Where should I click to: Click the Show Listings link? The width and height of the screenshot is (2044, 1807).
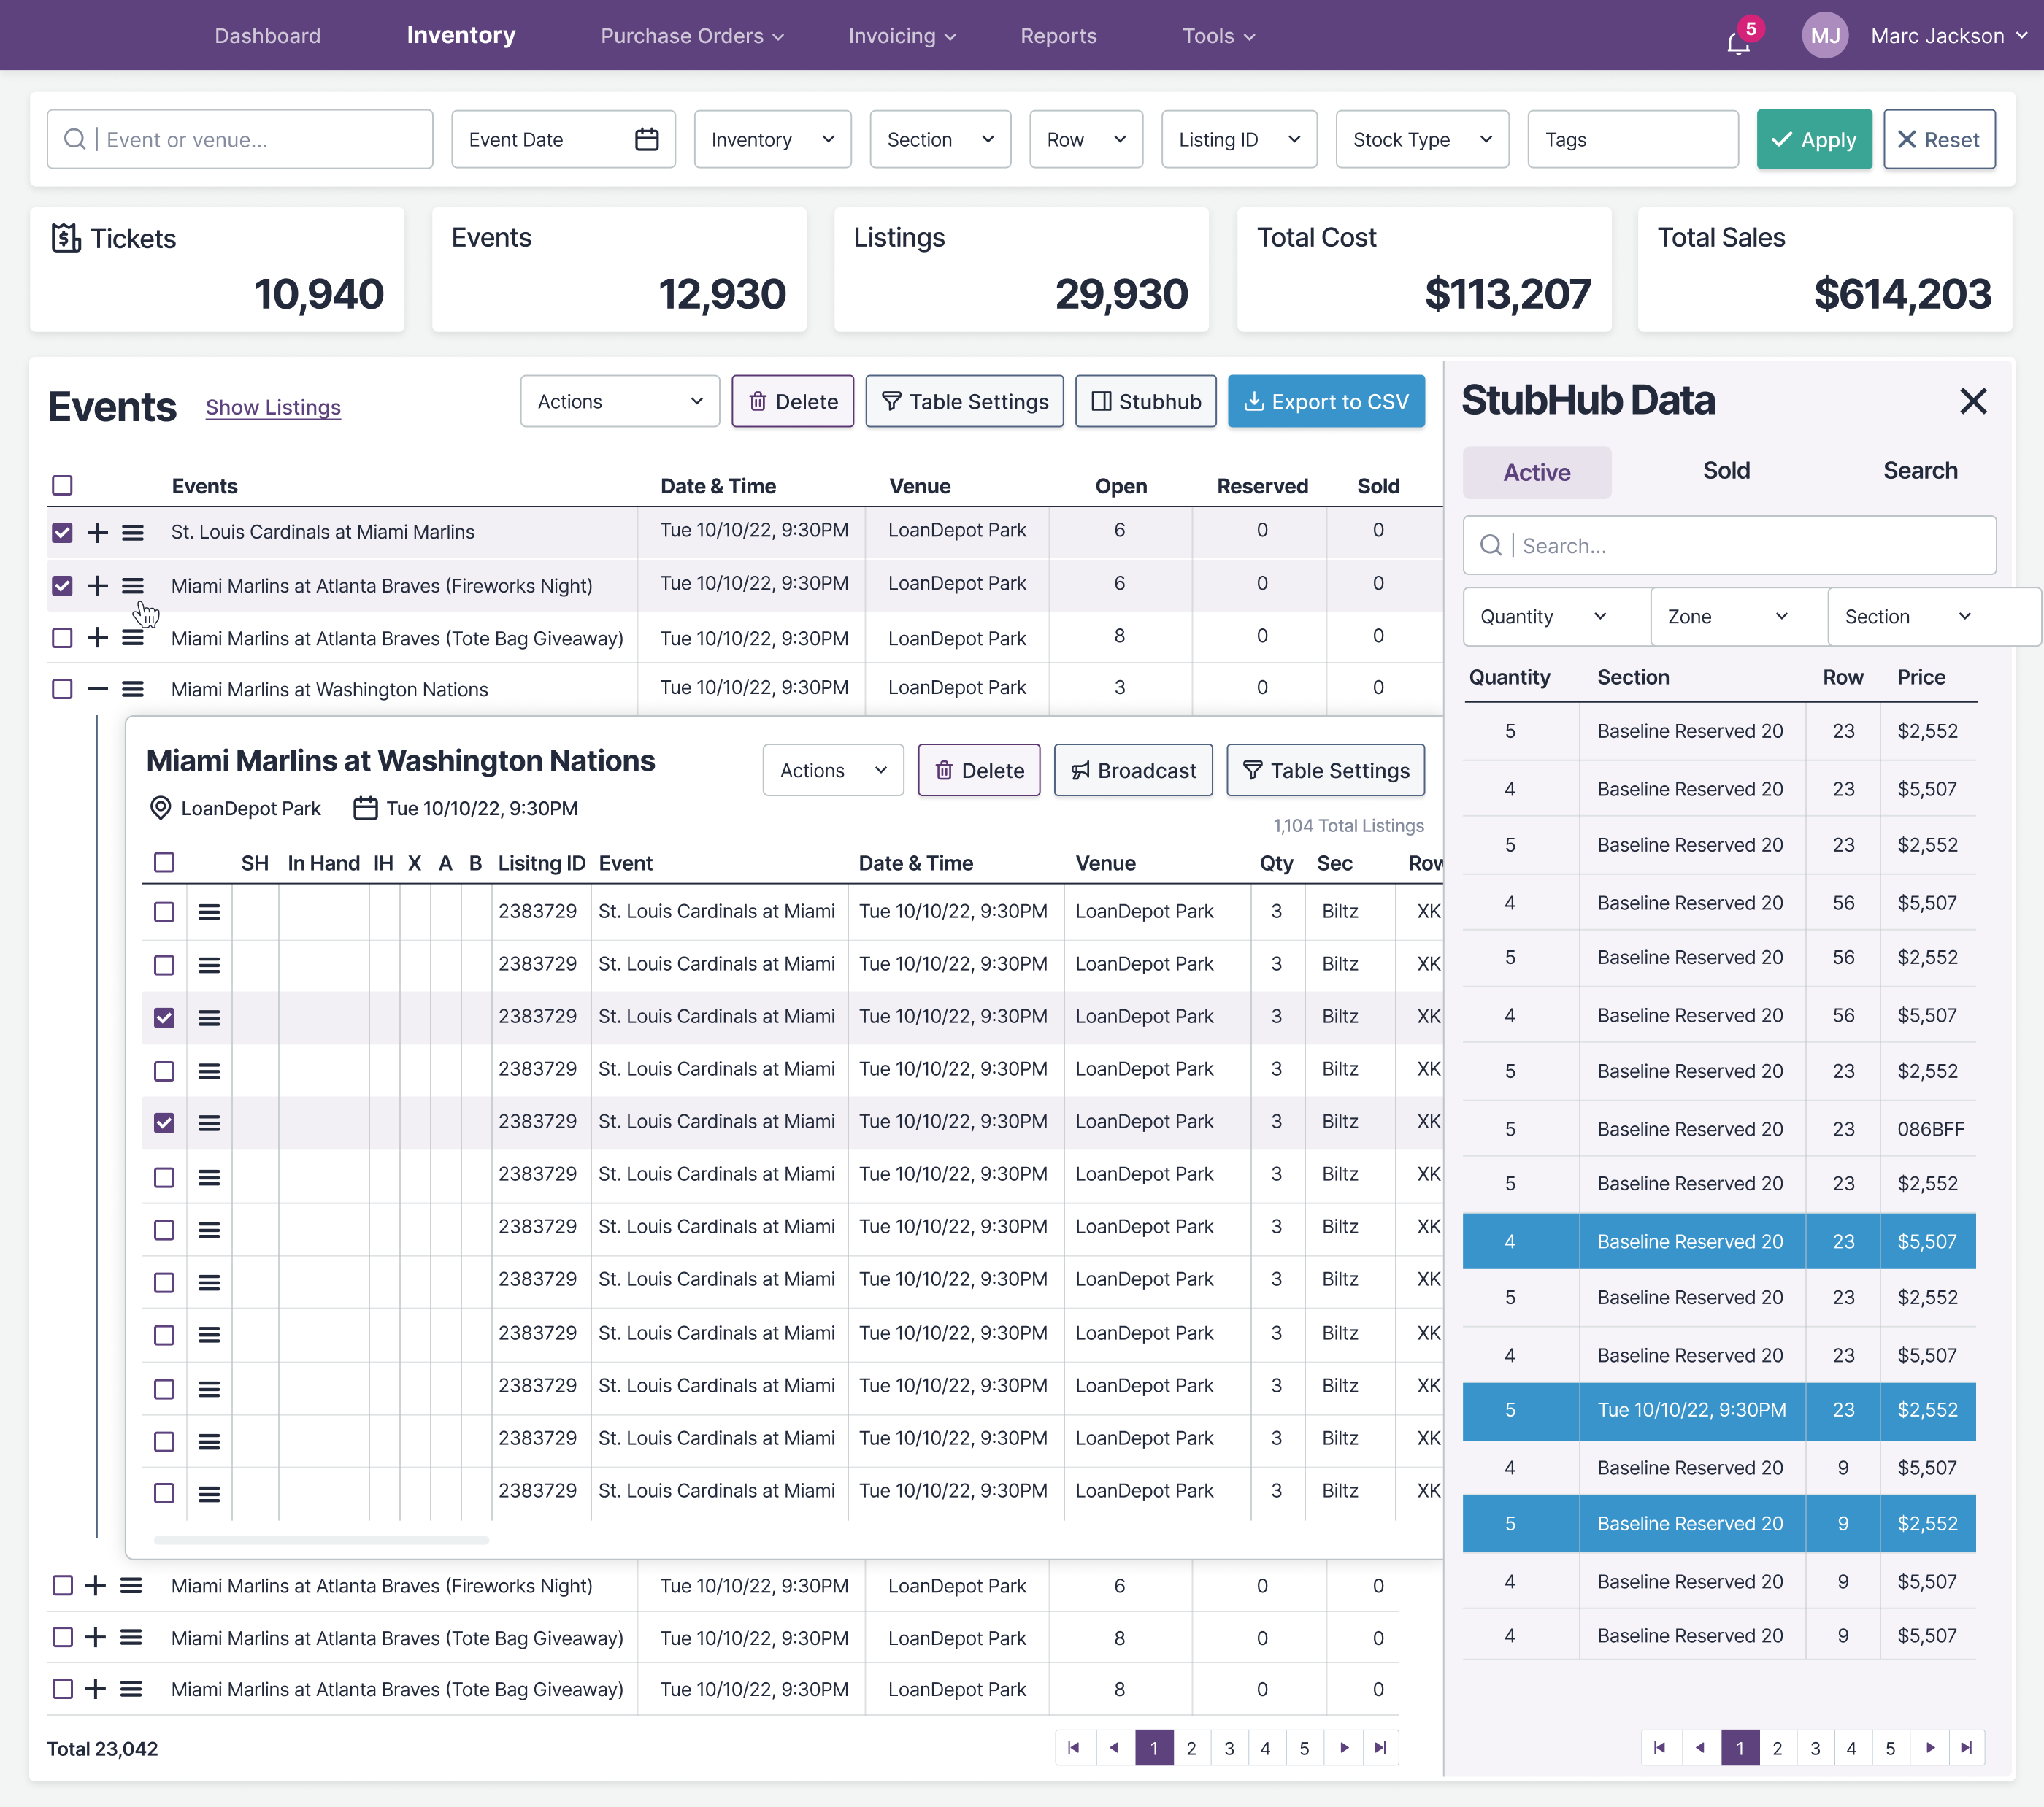(273, 407)
